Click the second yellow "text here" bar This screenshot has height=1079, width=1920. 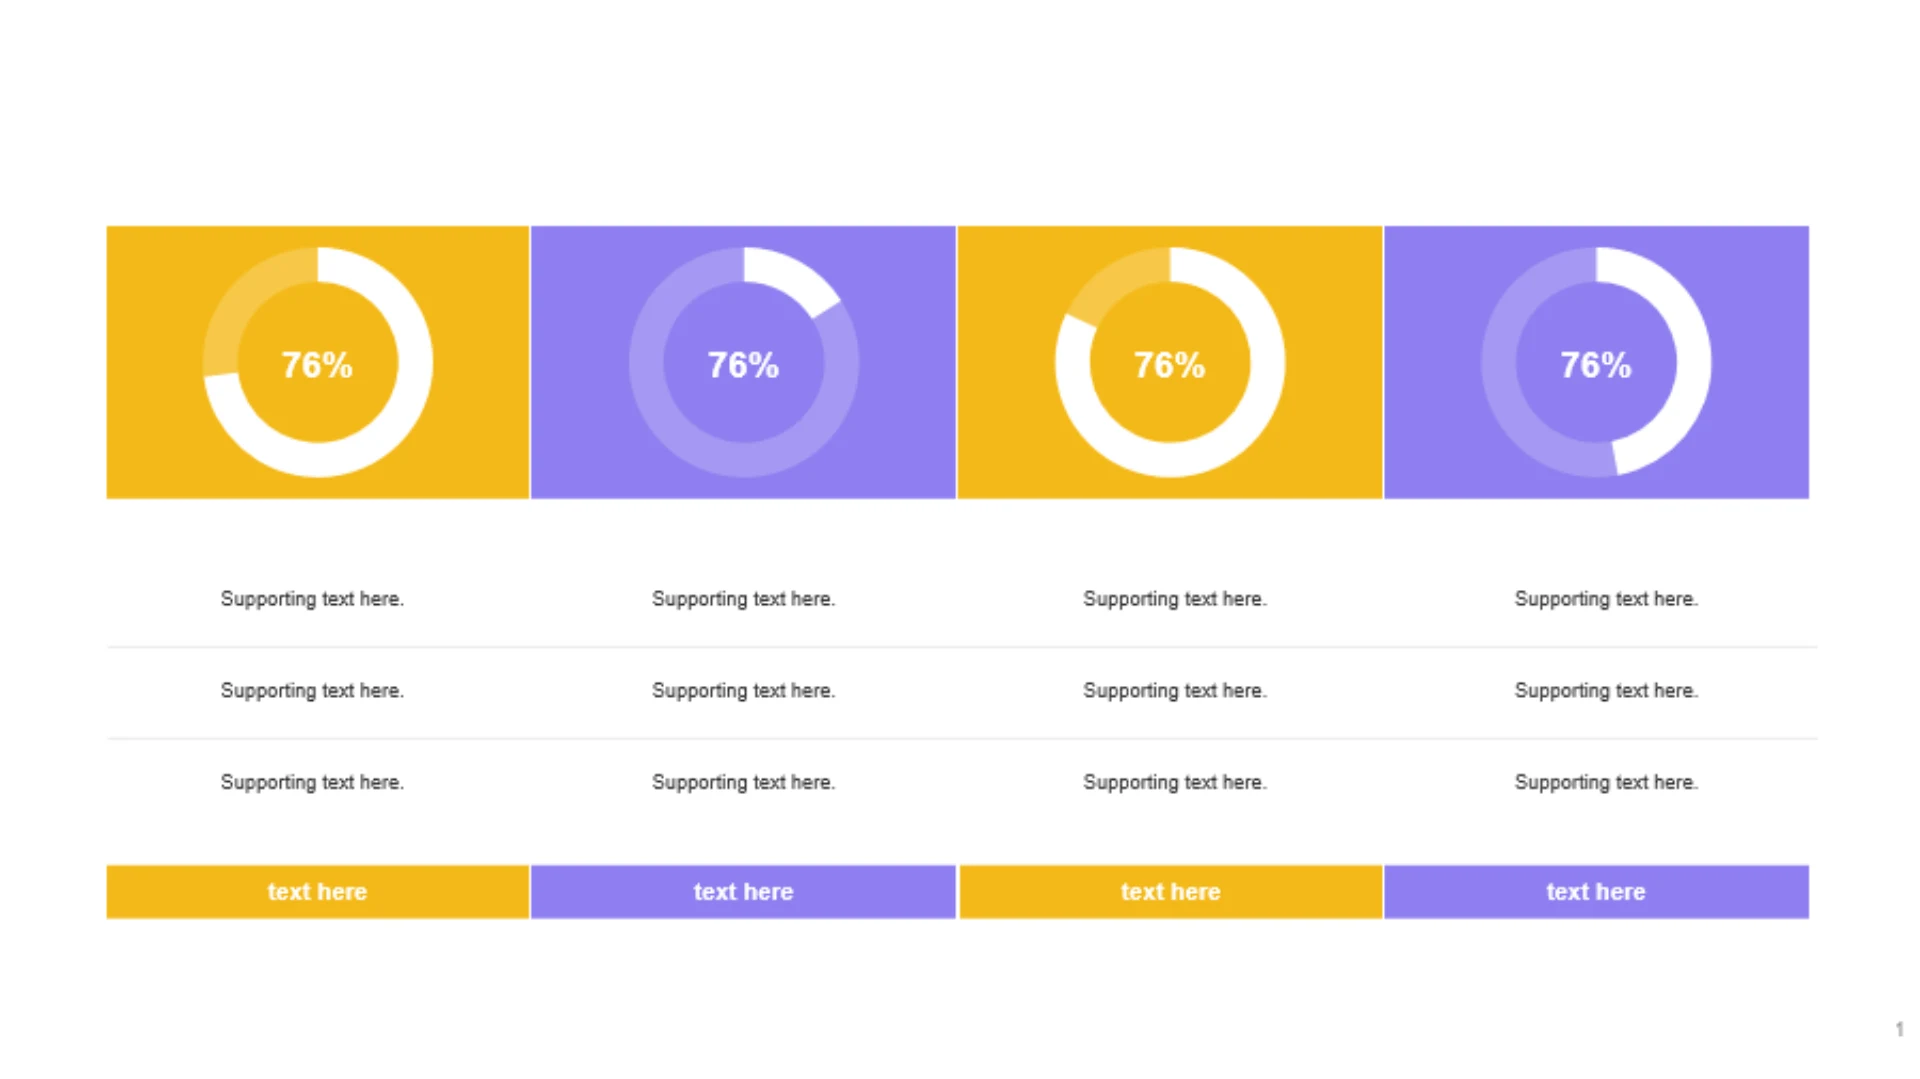point(1170,891)
